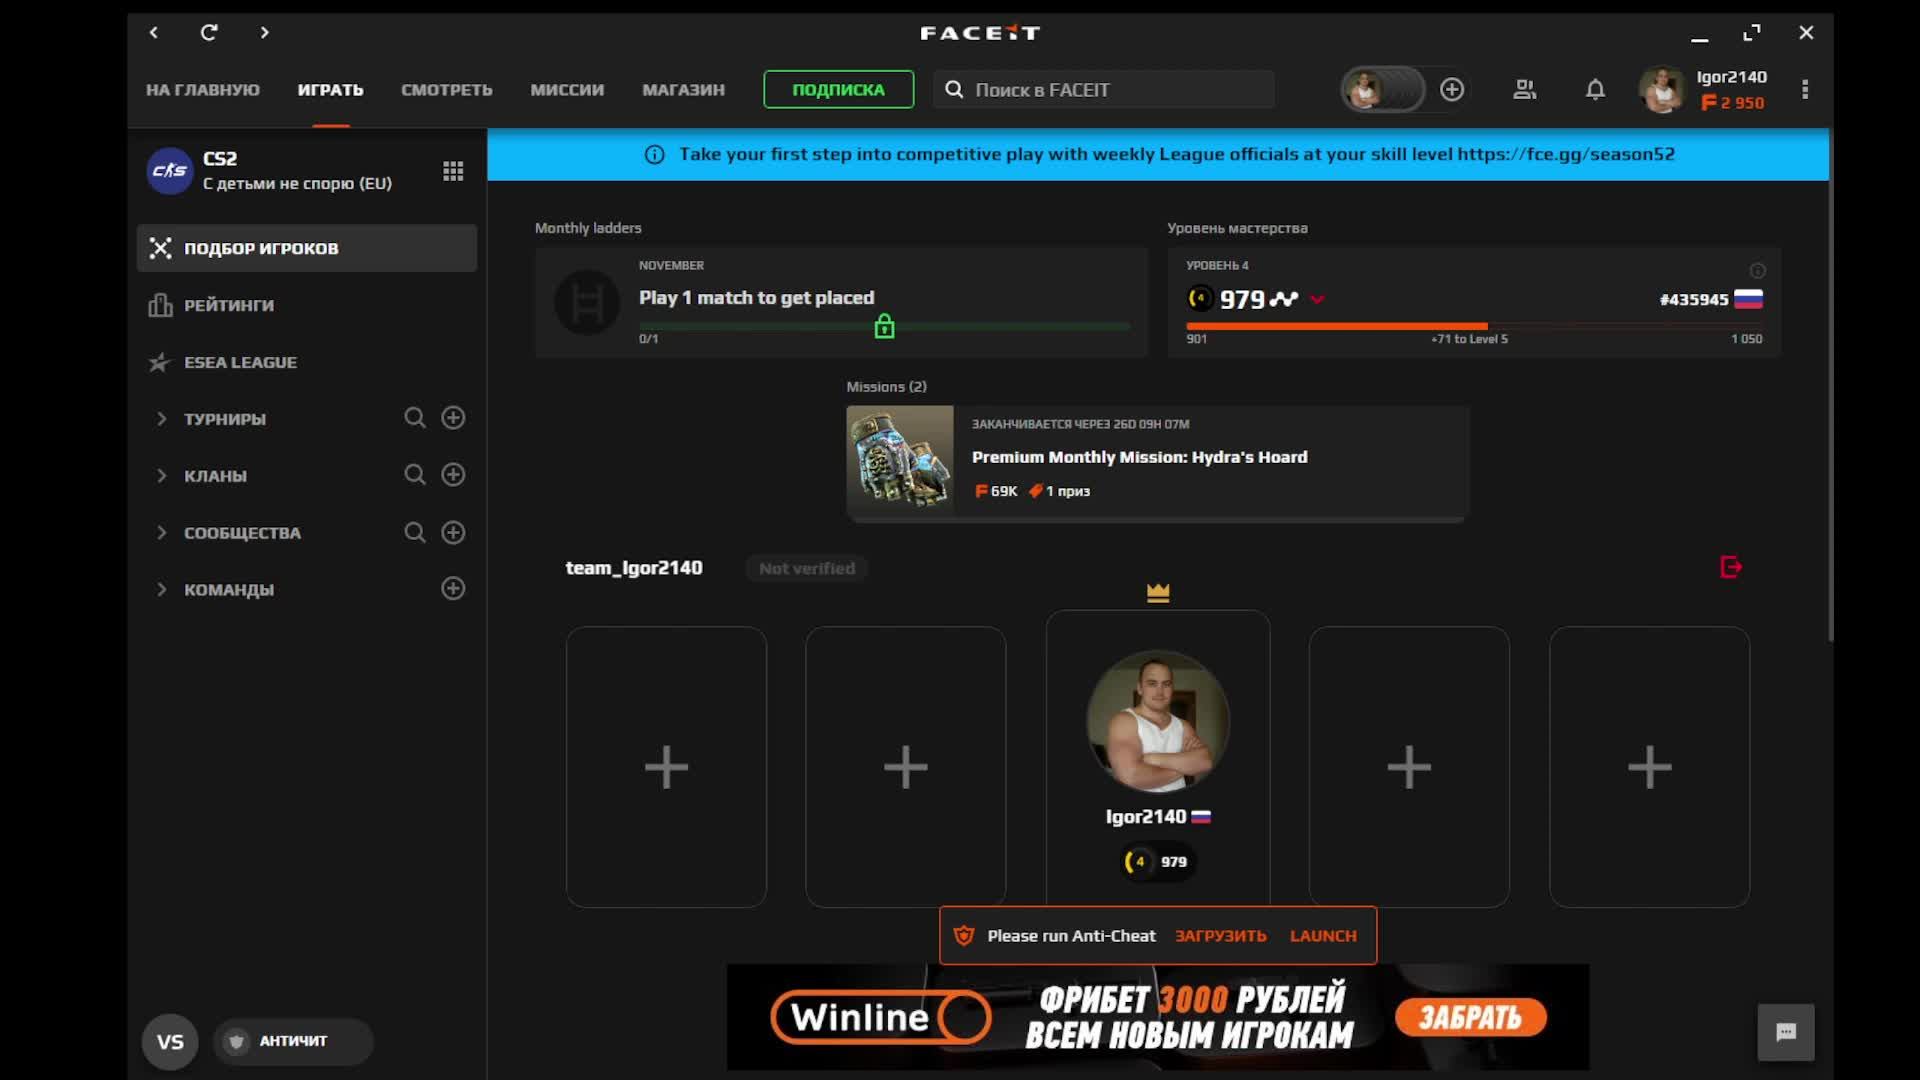
Task: Switch to the Миссии tab
Action: point(567,90)
